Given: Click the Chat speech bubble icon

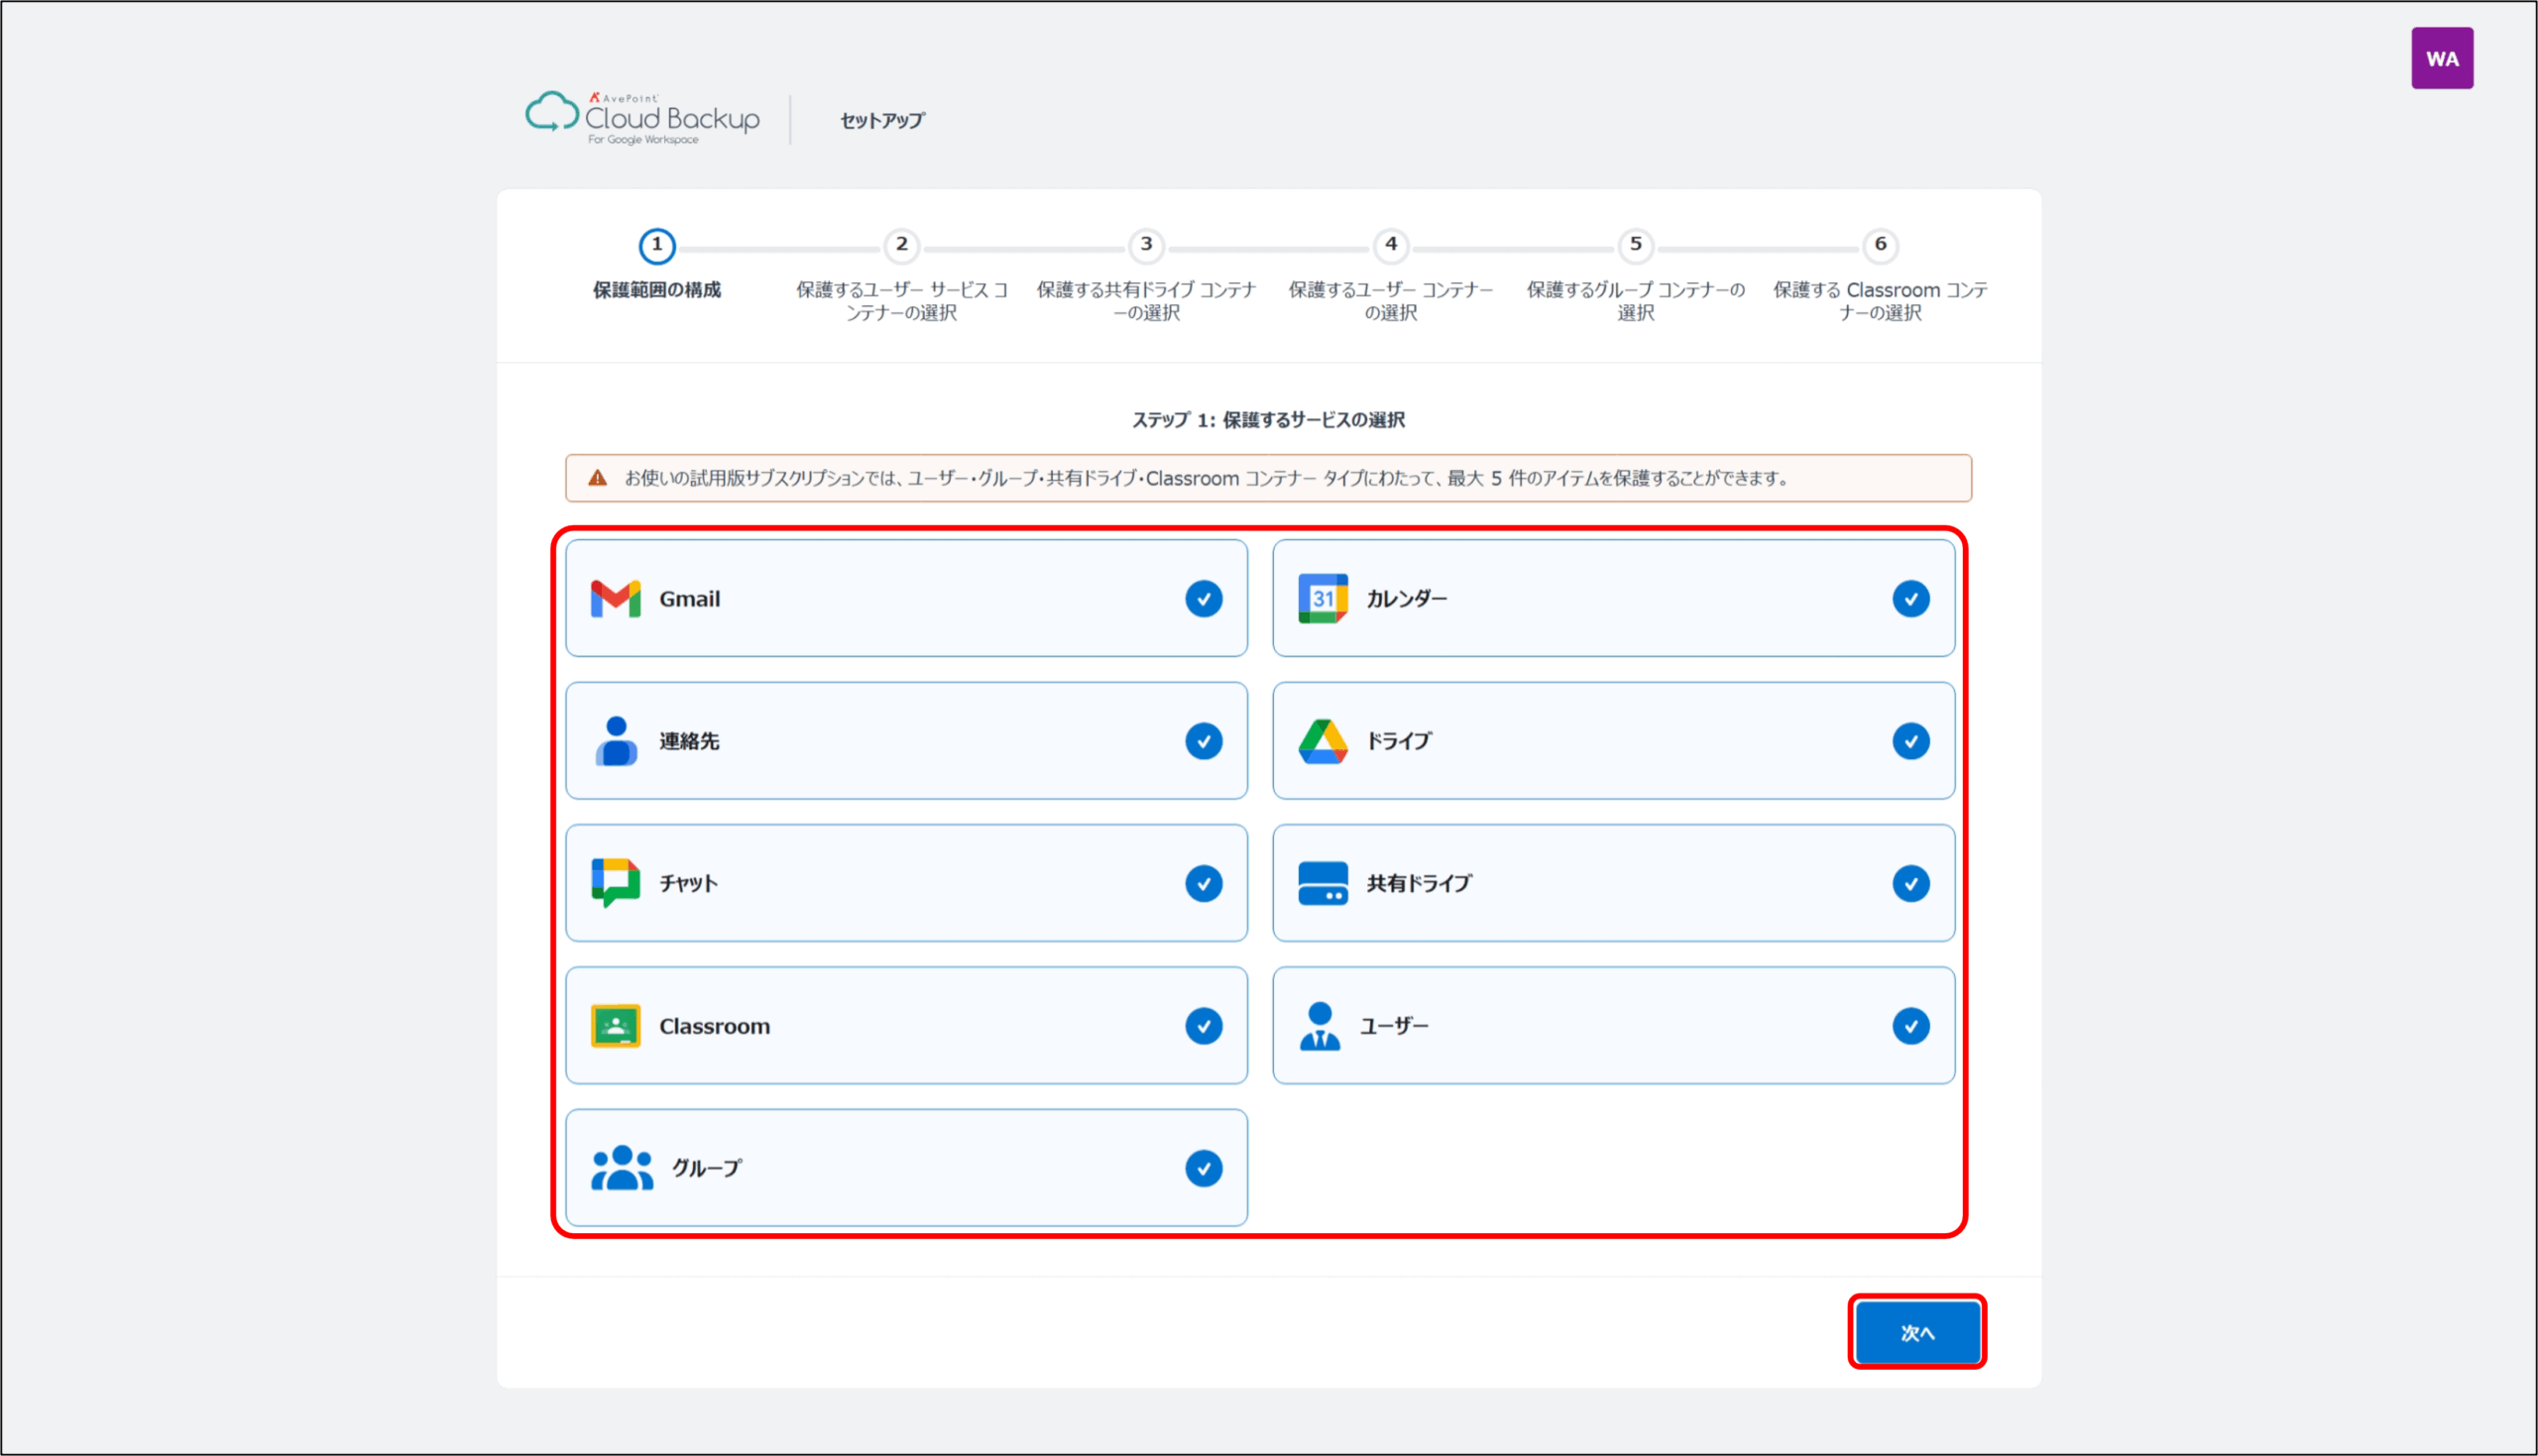Looking at the screenshot, I should 615,883.
